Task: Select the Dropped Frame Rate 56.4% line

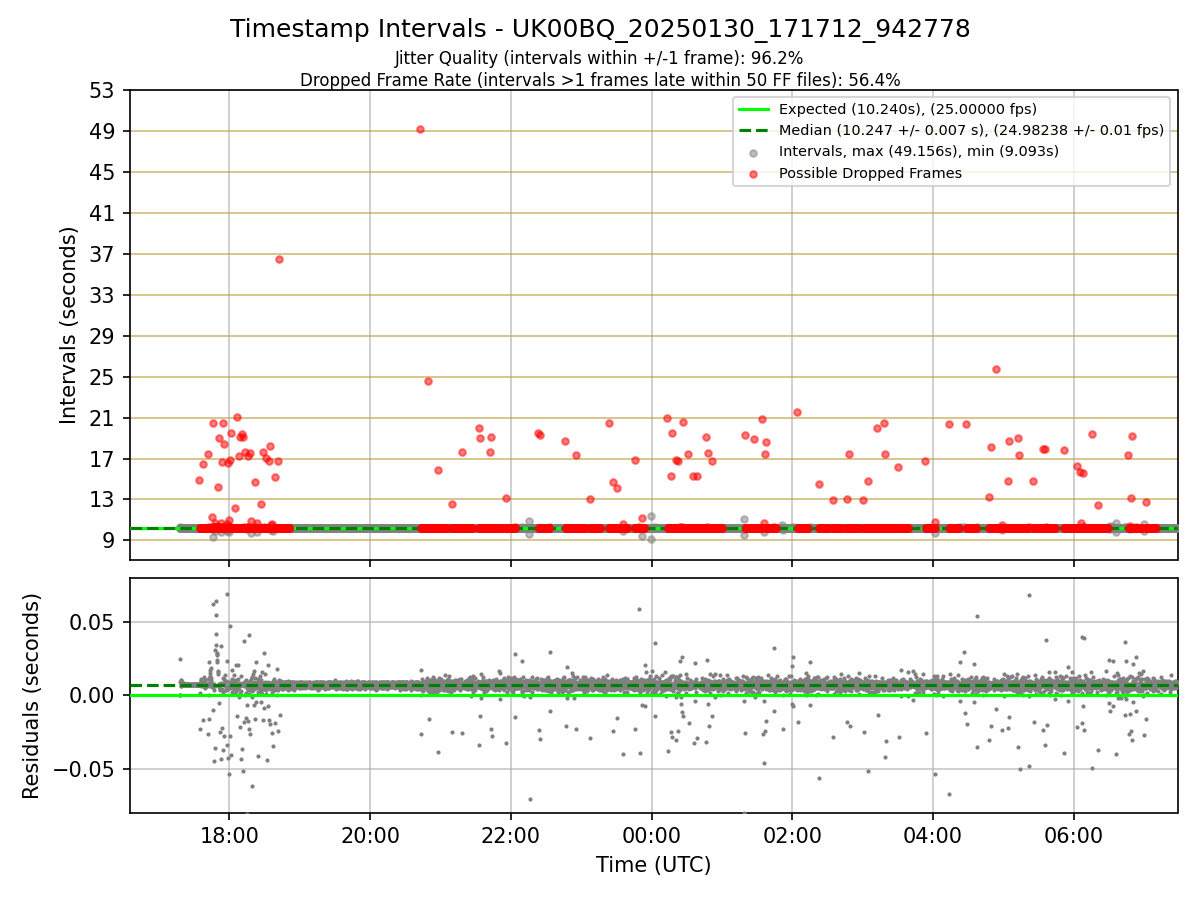Action: [x=600, y=80]
